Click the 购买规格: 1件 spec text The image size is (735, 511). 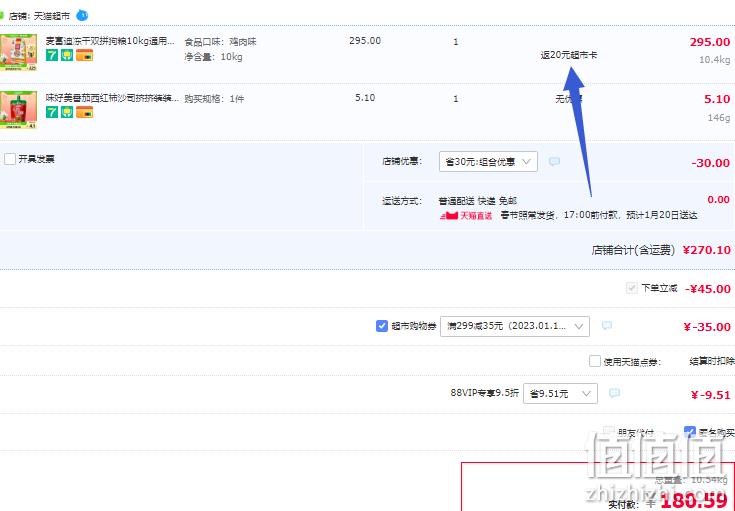[x=214, y=99]
